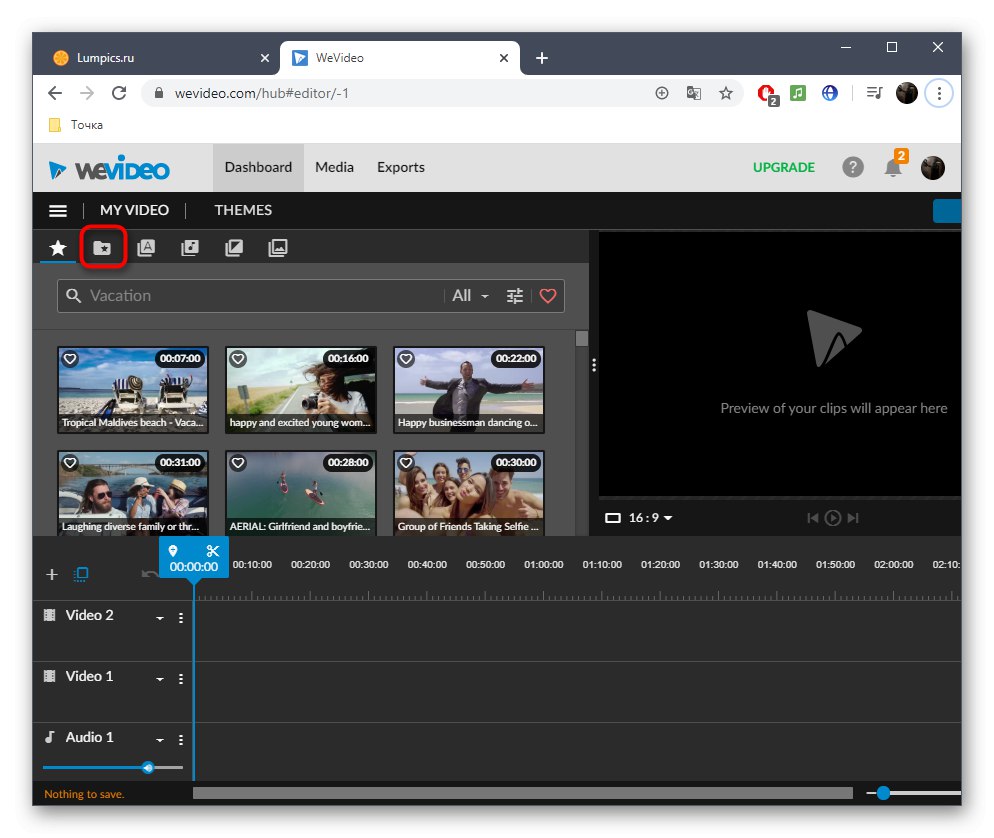Favorite the Happy businessman dancing clip

[406, 358]
